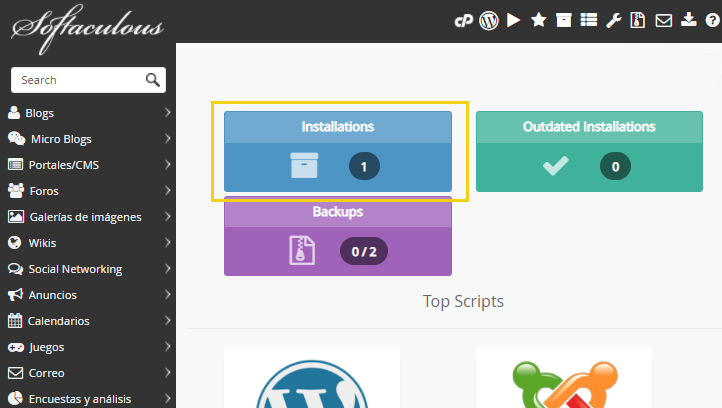This screenshot has height=408, width=722.
Task: Open the Anuncios category
Action: coord(52,295)
